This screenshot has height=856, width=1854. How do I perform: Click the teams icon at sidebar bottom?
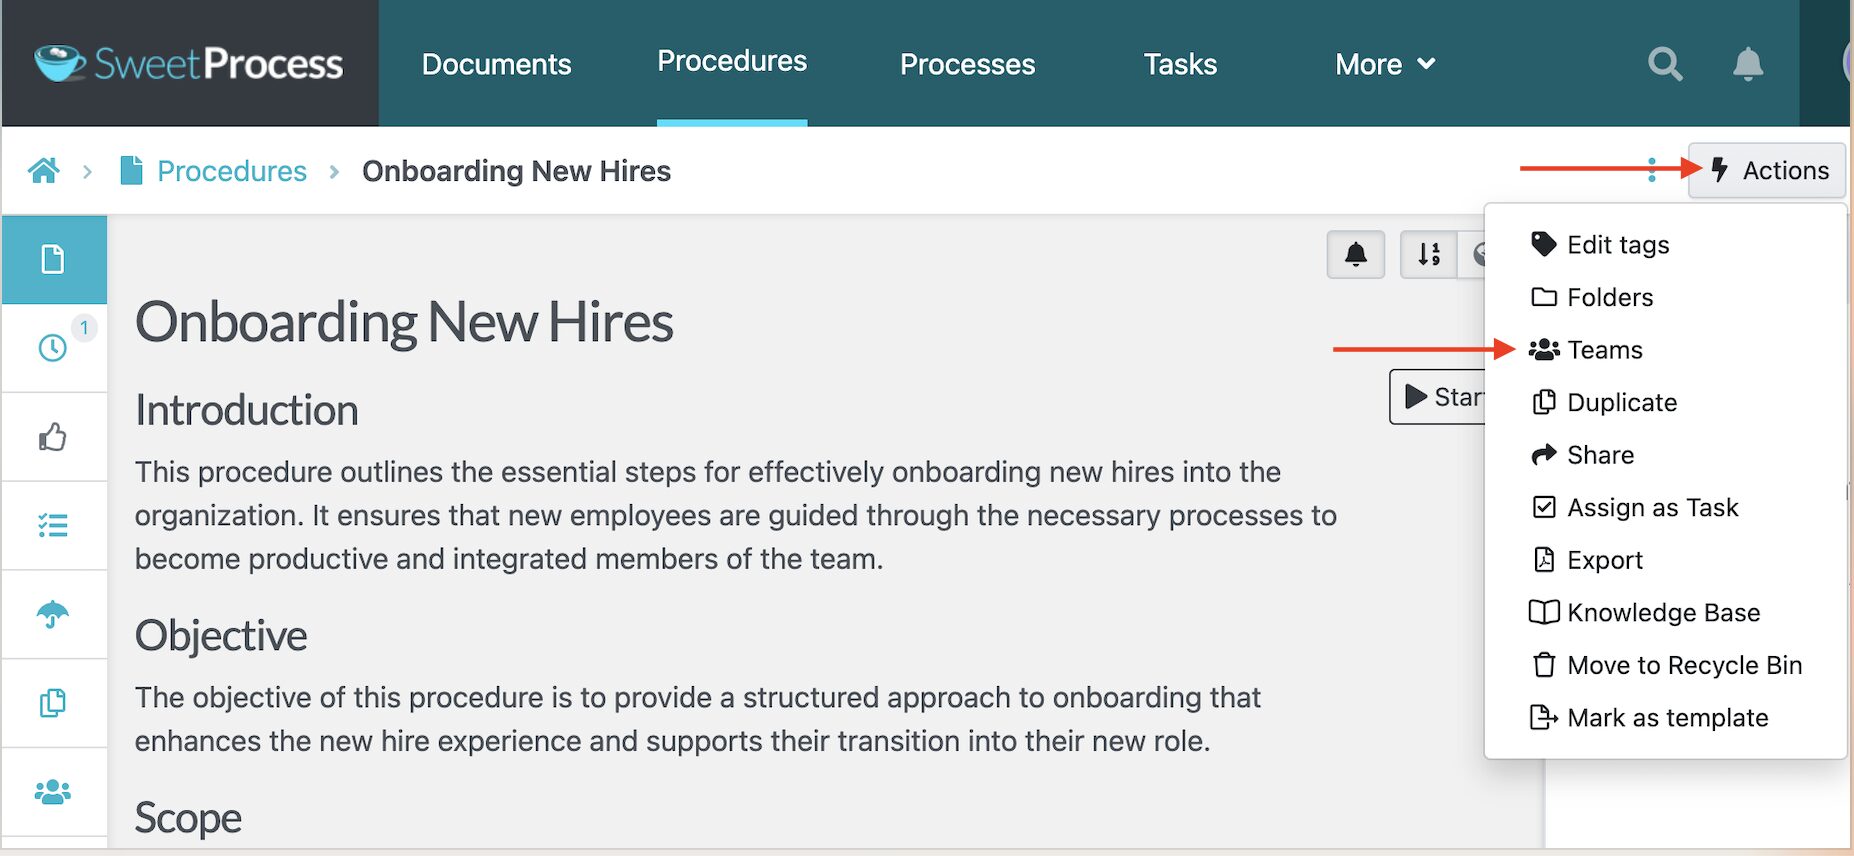(53, 791)
